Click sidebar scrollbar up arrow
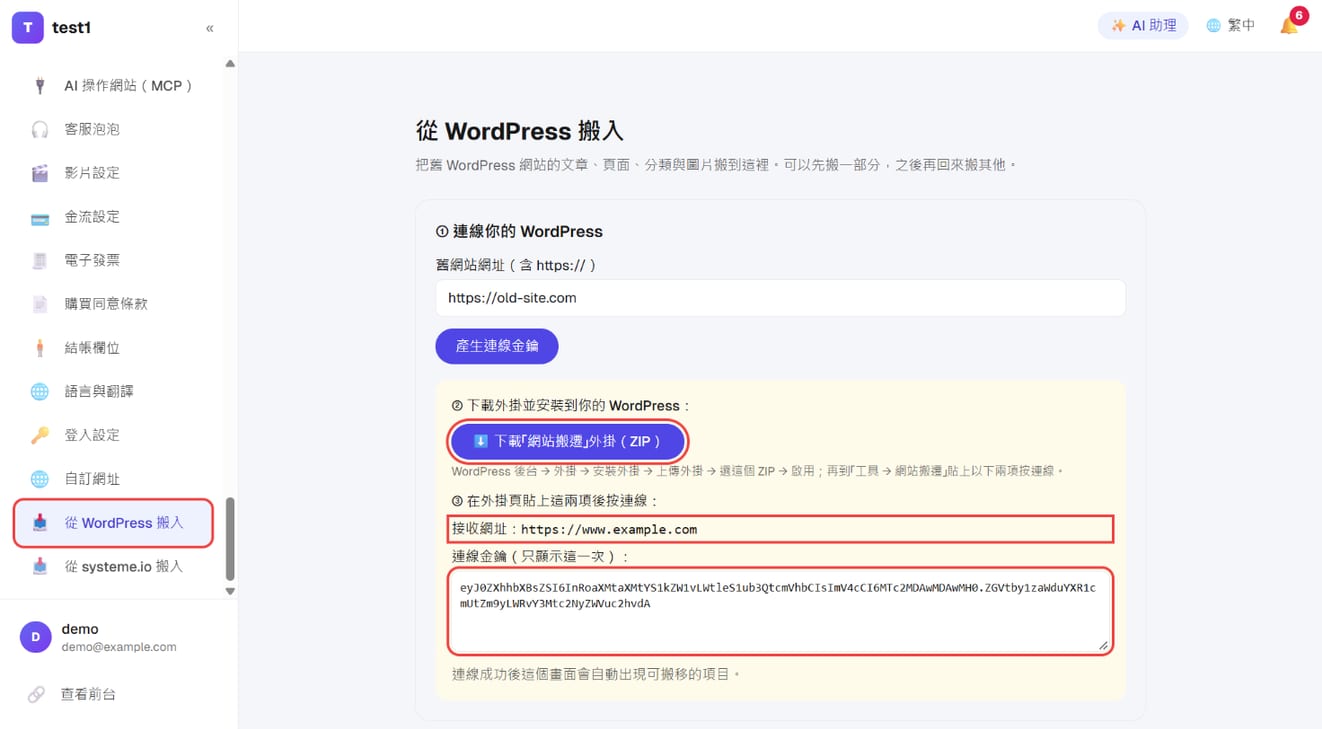The width and height of the screenshot is (1322, 729). click(230, 64)
